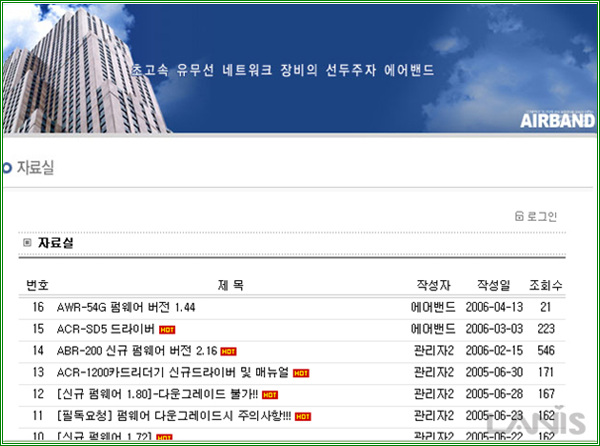The image size is (600, 446).
Task: Click banner slogan 초고속 유무선 네트워크 장비의 선두주자 에어밴드
Action: (x=283, y=70)
